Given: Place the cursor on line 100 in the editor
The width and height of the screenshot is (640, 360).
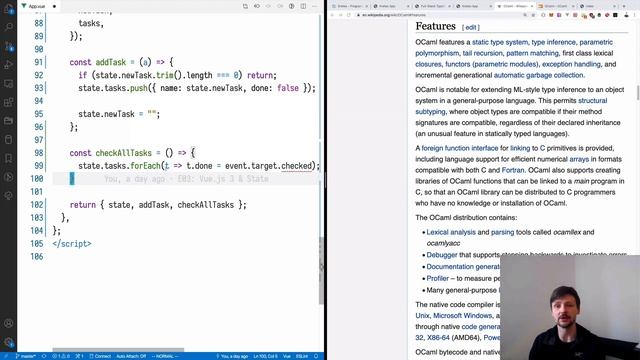Looking at the screenshot, I should tap(186, 179).
